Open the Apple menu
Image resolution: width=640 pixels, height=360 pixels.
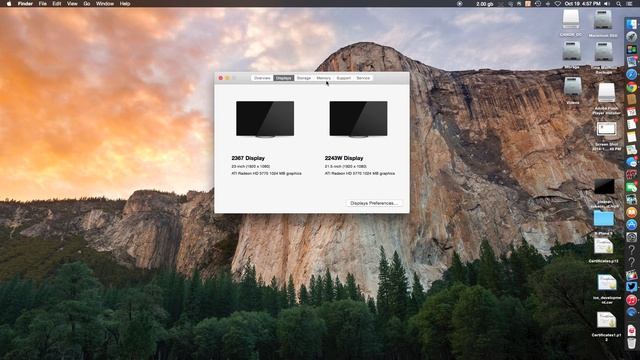(9, 4)
